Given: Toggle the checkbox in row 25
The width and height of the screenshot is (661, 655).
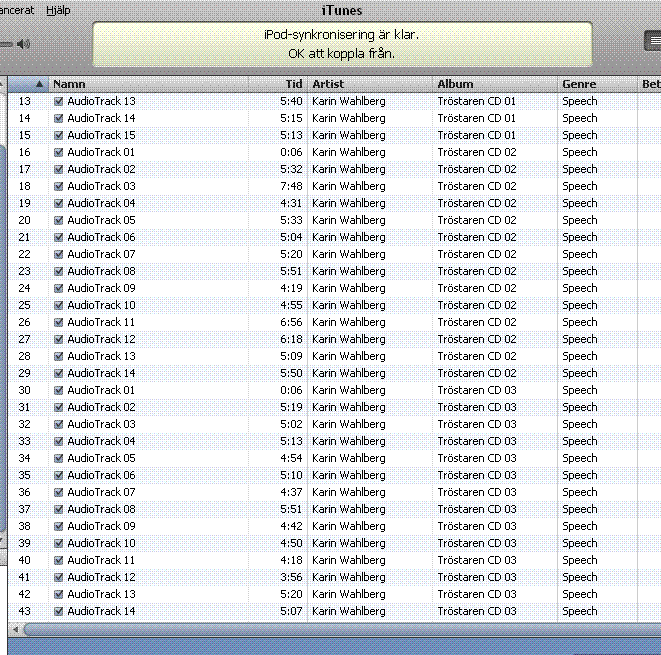Looking at the screenshot, I should (59, 305).
